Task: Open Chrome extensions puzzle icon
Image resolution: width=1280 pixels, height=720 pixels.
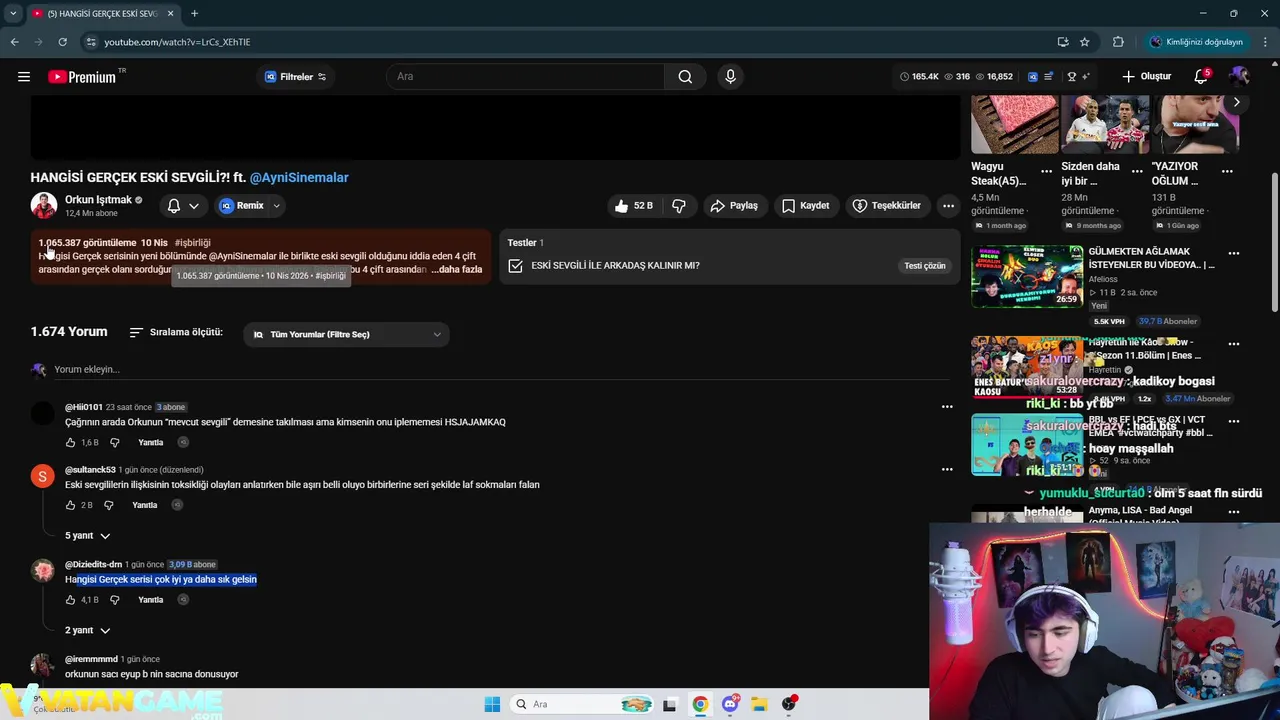Action: [1118, 42]
